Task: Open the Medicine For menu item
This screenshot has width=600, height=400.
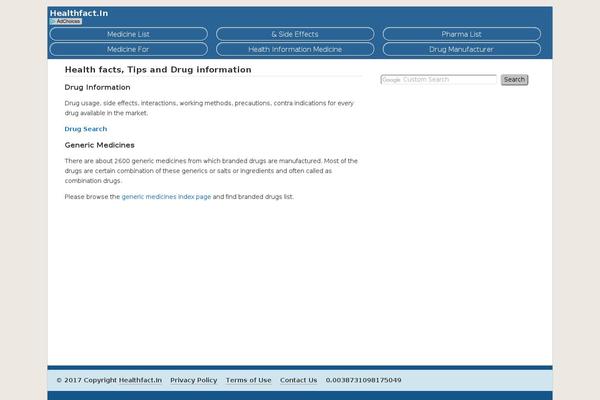Action: coord(128,49)
